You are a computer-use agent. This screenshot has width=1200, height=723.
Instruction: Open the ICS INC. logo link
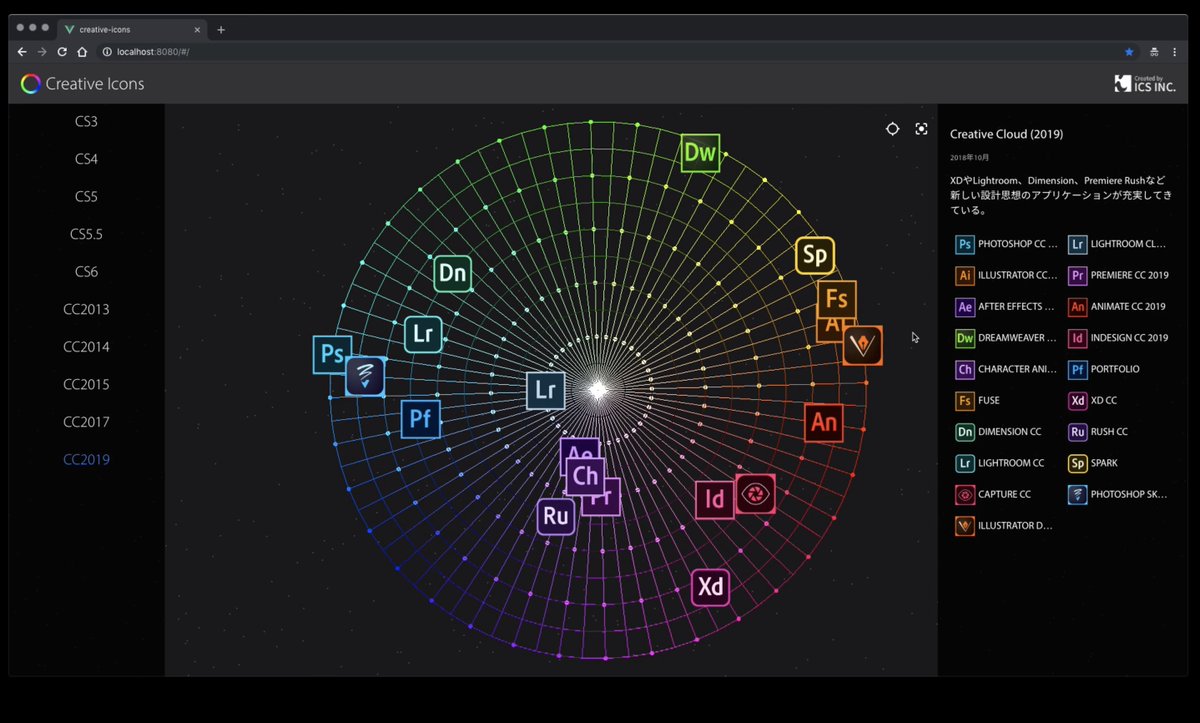pos(1145,84)
